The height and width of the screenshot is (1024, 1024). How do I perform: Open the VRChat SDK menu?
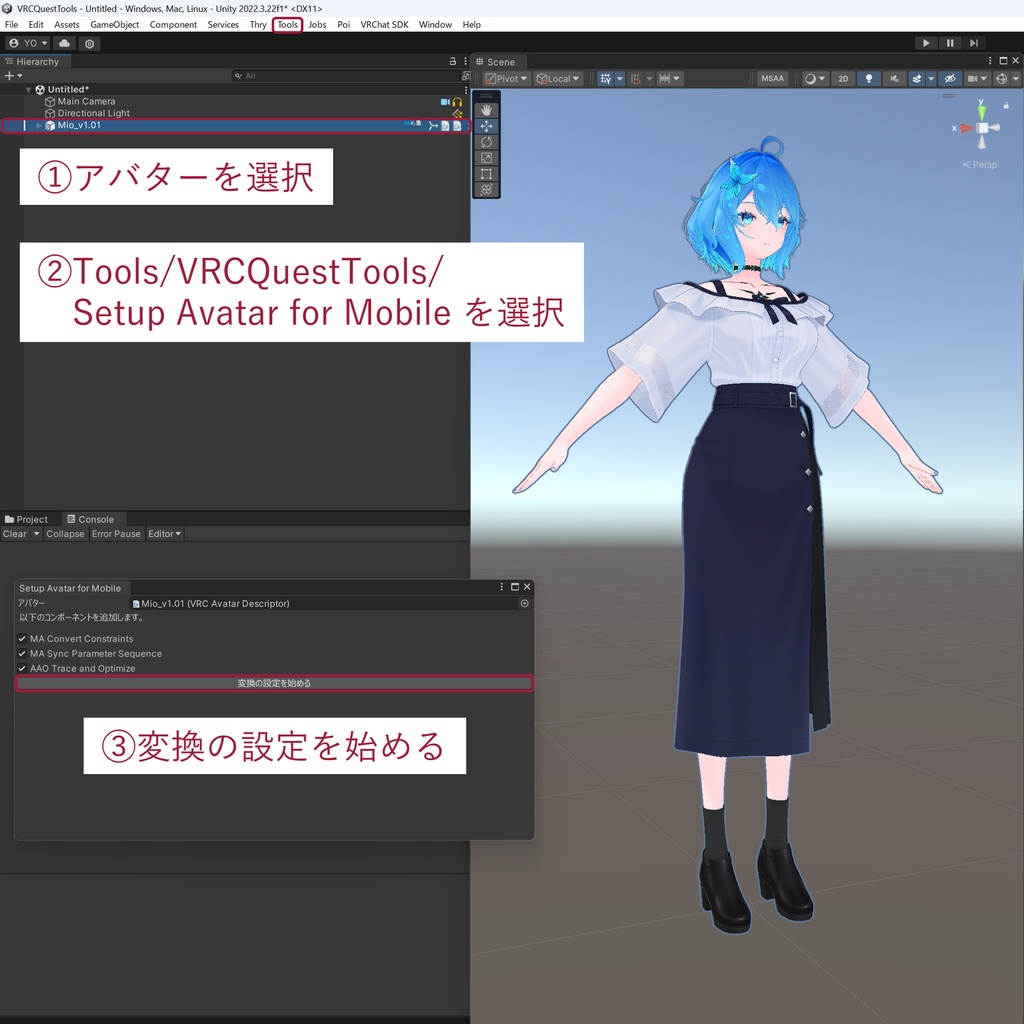[384, 25]
